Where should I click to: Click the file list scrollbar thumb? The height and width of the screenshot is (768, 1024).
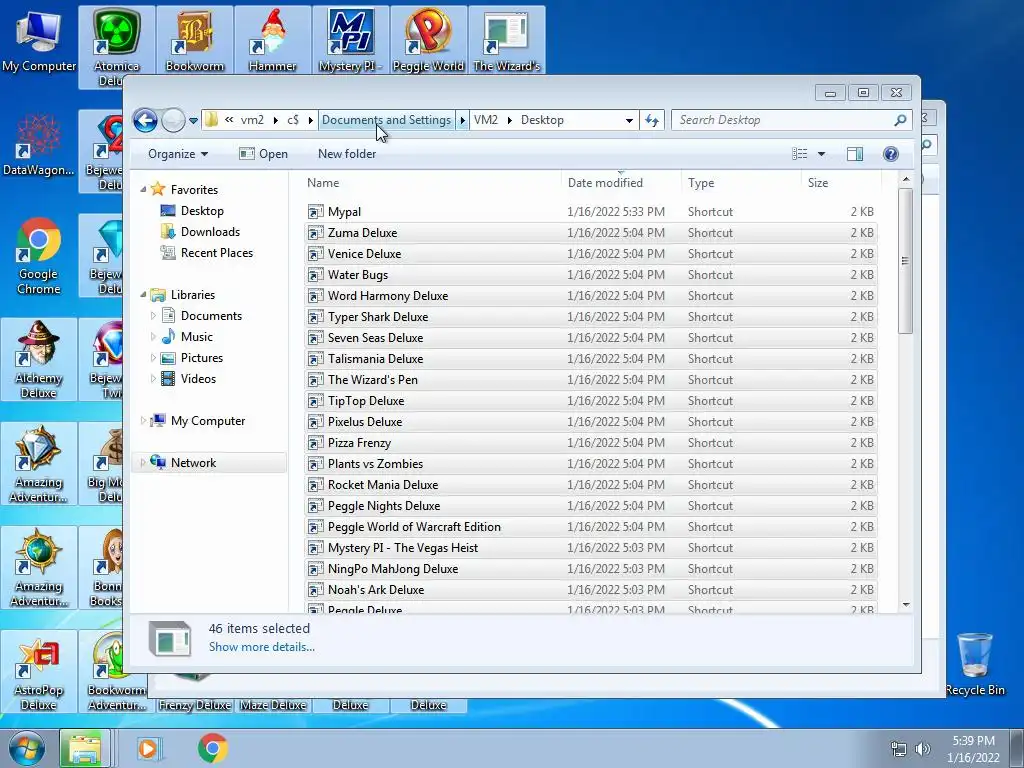click(x=905, y=261)
